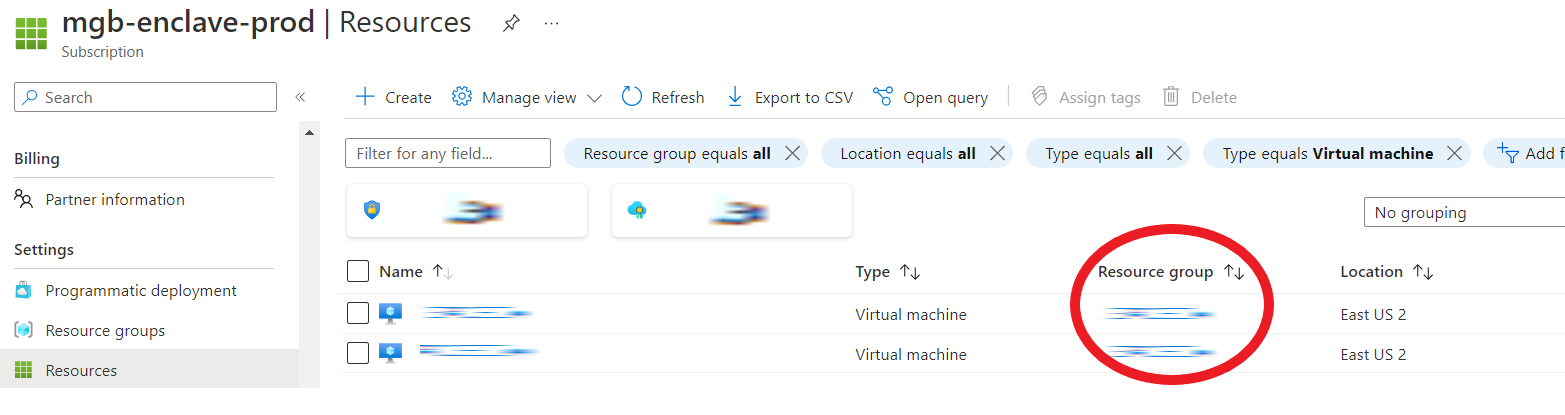Open first row's resource group link
This screenshot has height=415, width=1565.
pyautogui.click(x=1158, y=314)
